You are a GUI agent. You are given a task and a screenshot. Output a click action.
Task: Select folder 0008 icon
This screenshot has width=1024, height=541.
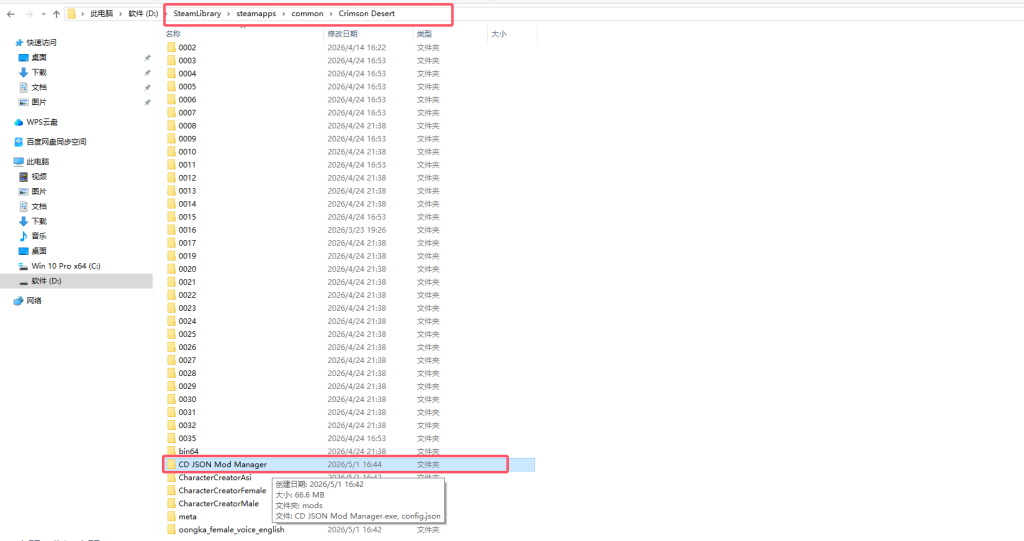171,125
